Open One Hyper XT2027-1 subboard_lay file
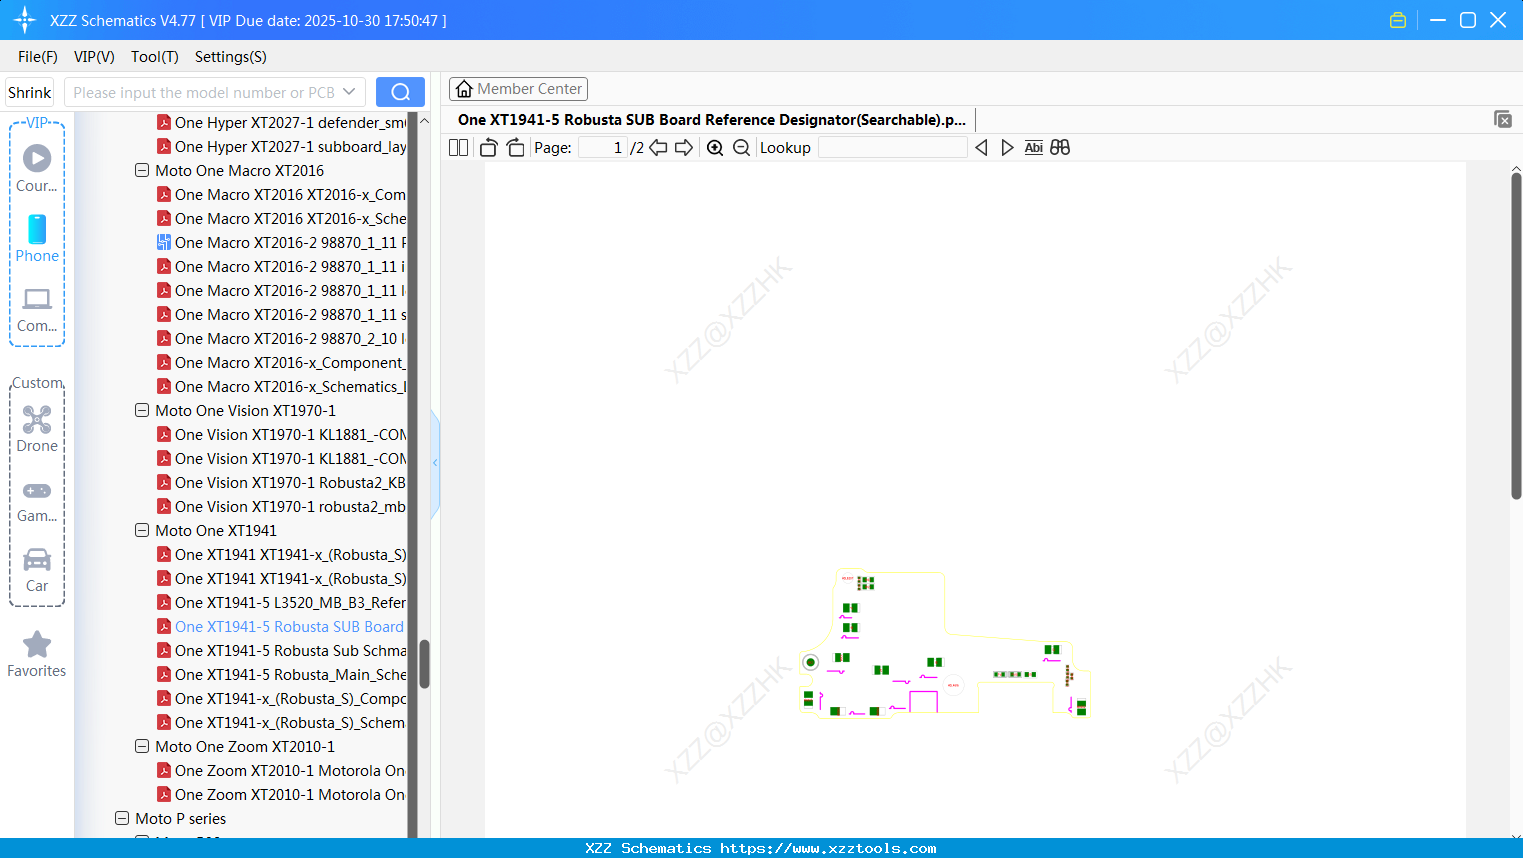The height and width of the screenshot is (858, 1523). (281, 147)
